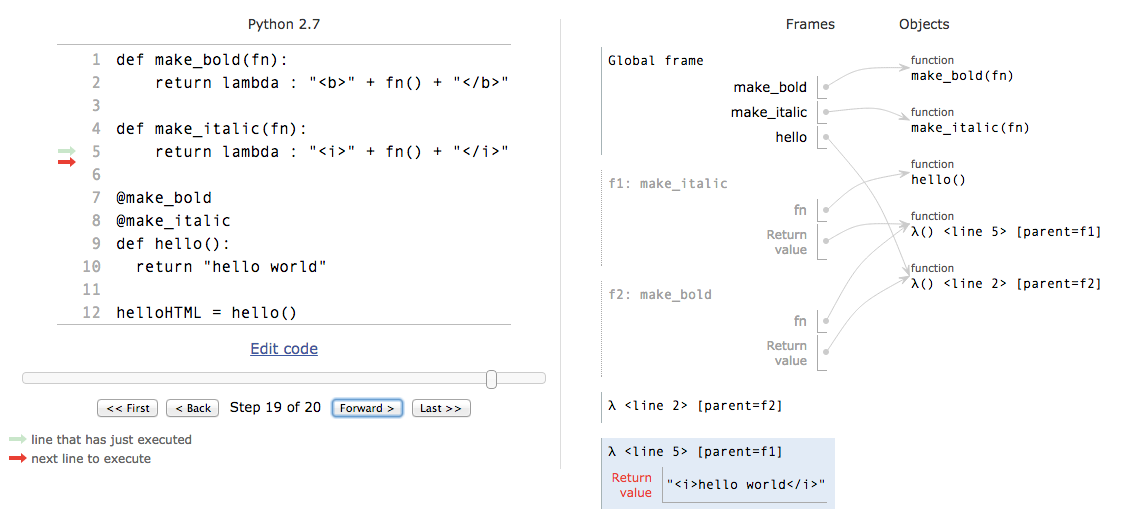
Task: Click the pointer dot beside make_bold in Global frame
Action: point(826,88)
